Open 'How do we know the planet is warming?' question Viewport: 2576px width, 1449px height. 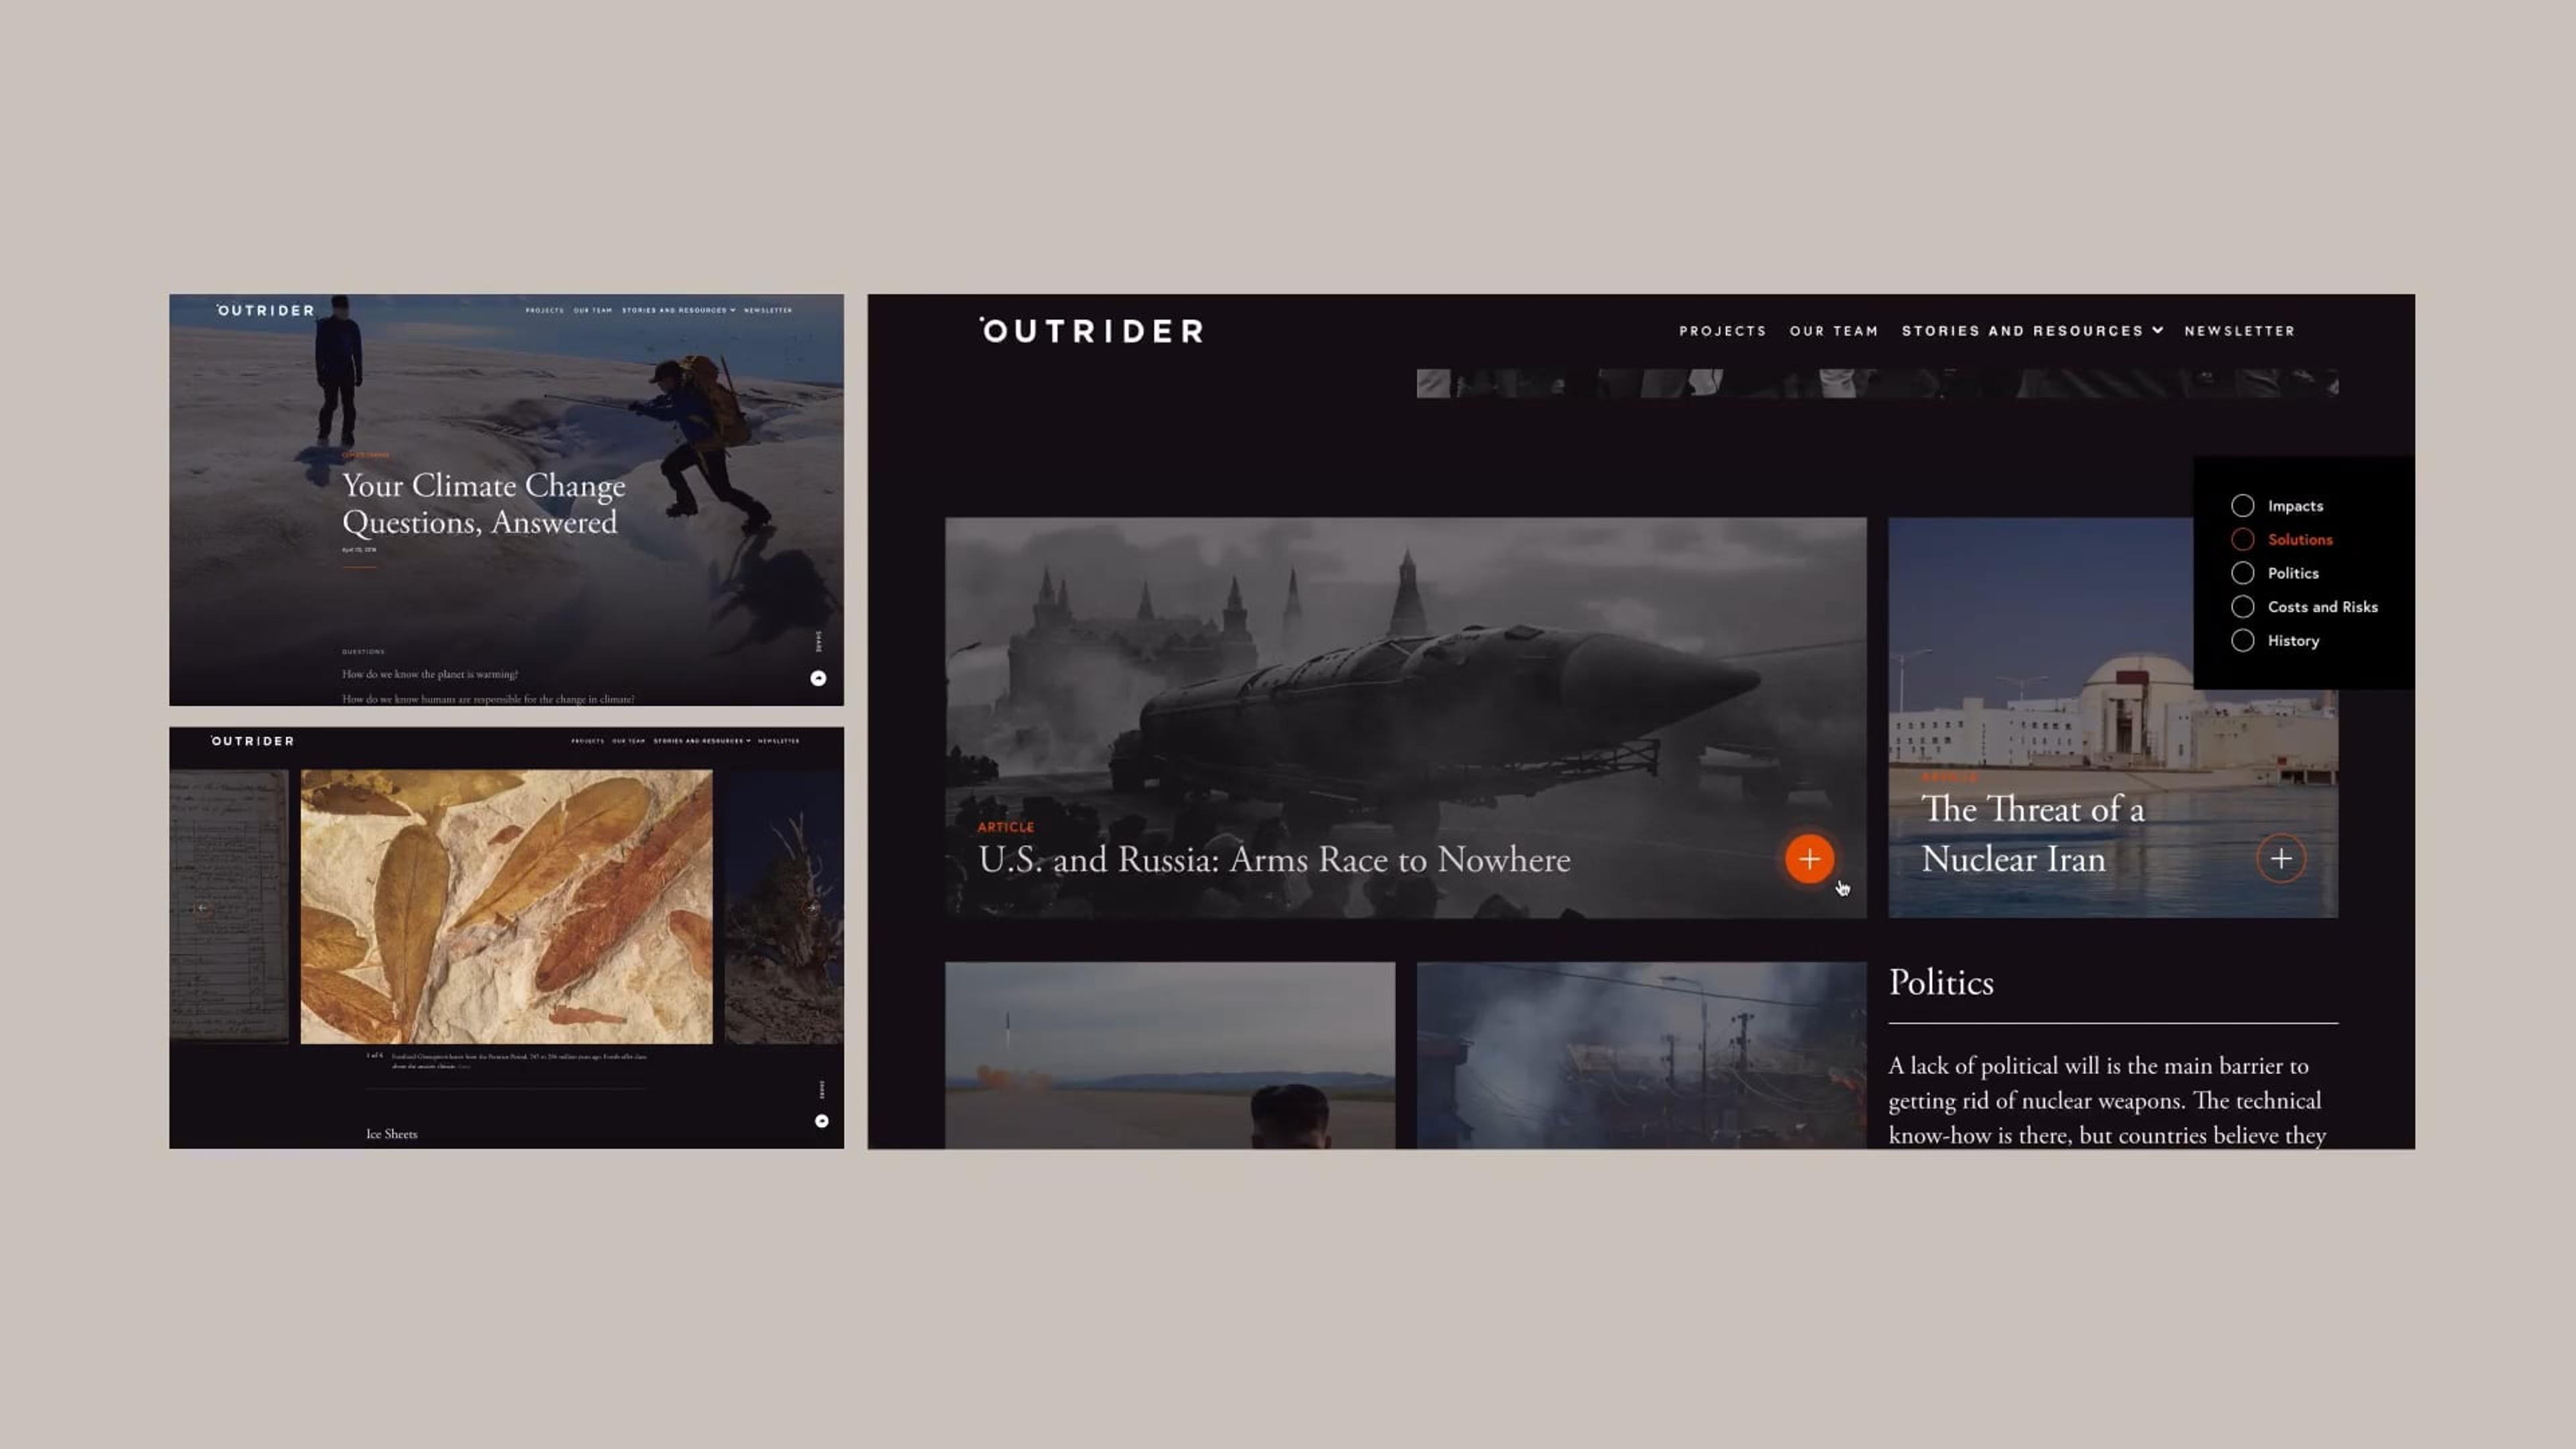coord(430,674)
